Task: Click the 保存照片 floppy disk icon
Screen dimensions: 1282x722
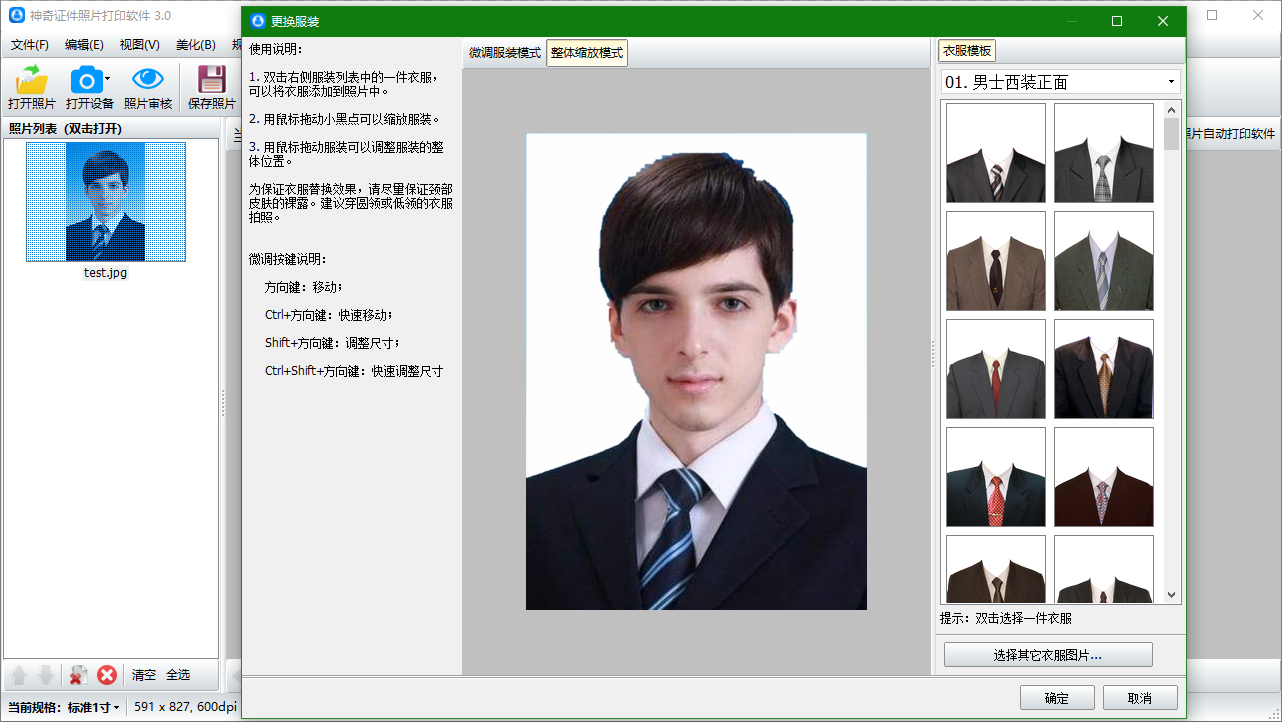Action: 211,80
